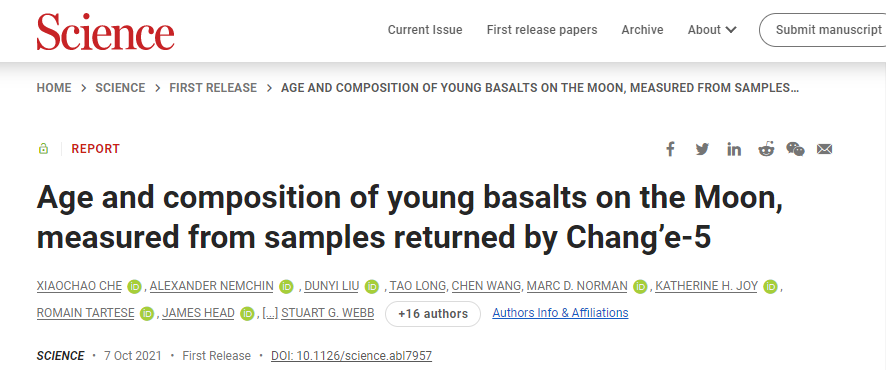Viewport: 886px width, 370px height.
Task: Share article on Facebook icon
Action: (x=670, y=149)
